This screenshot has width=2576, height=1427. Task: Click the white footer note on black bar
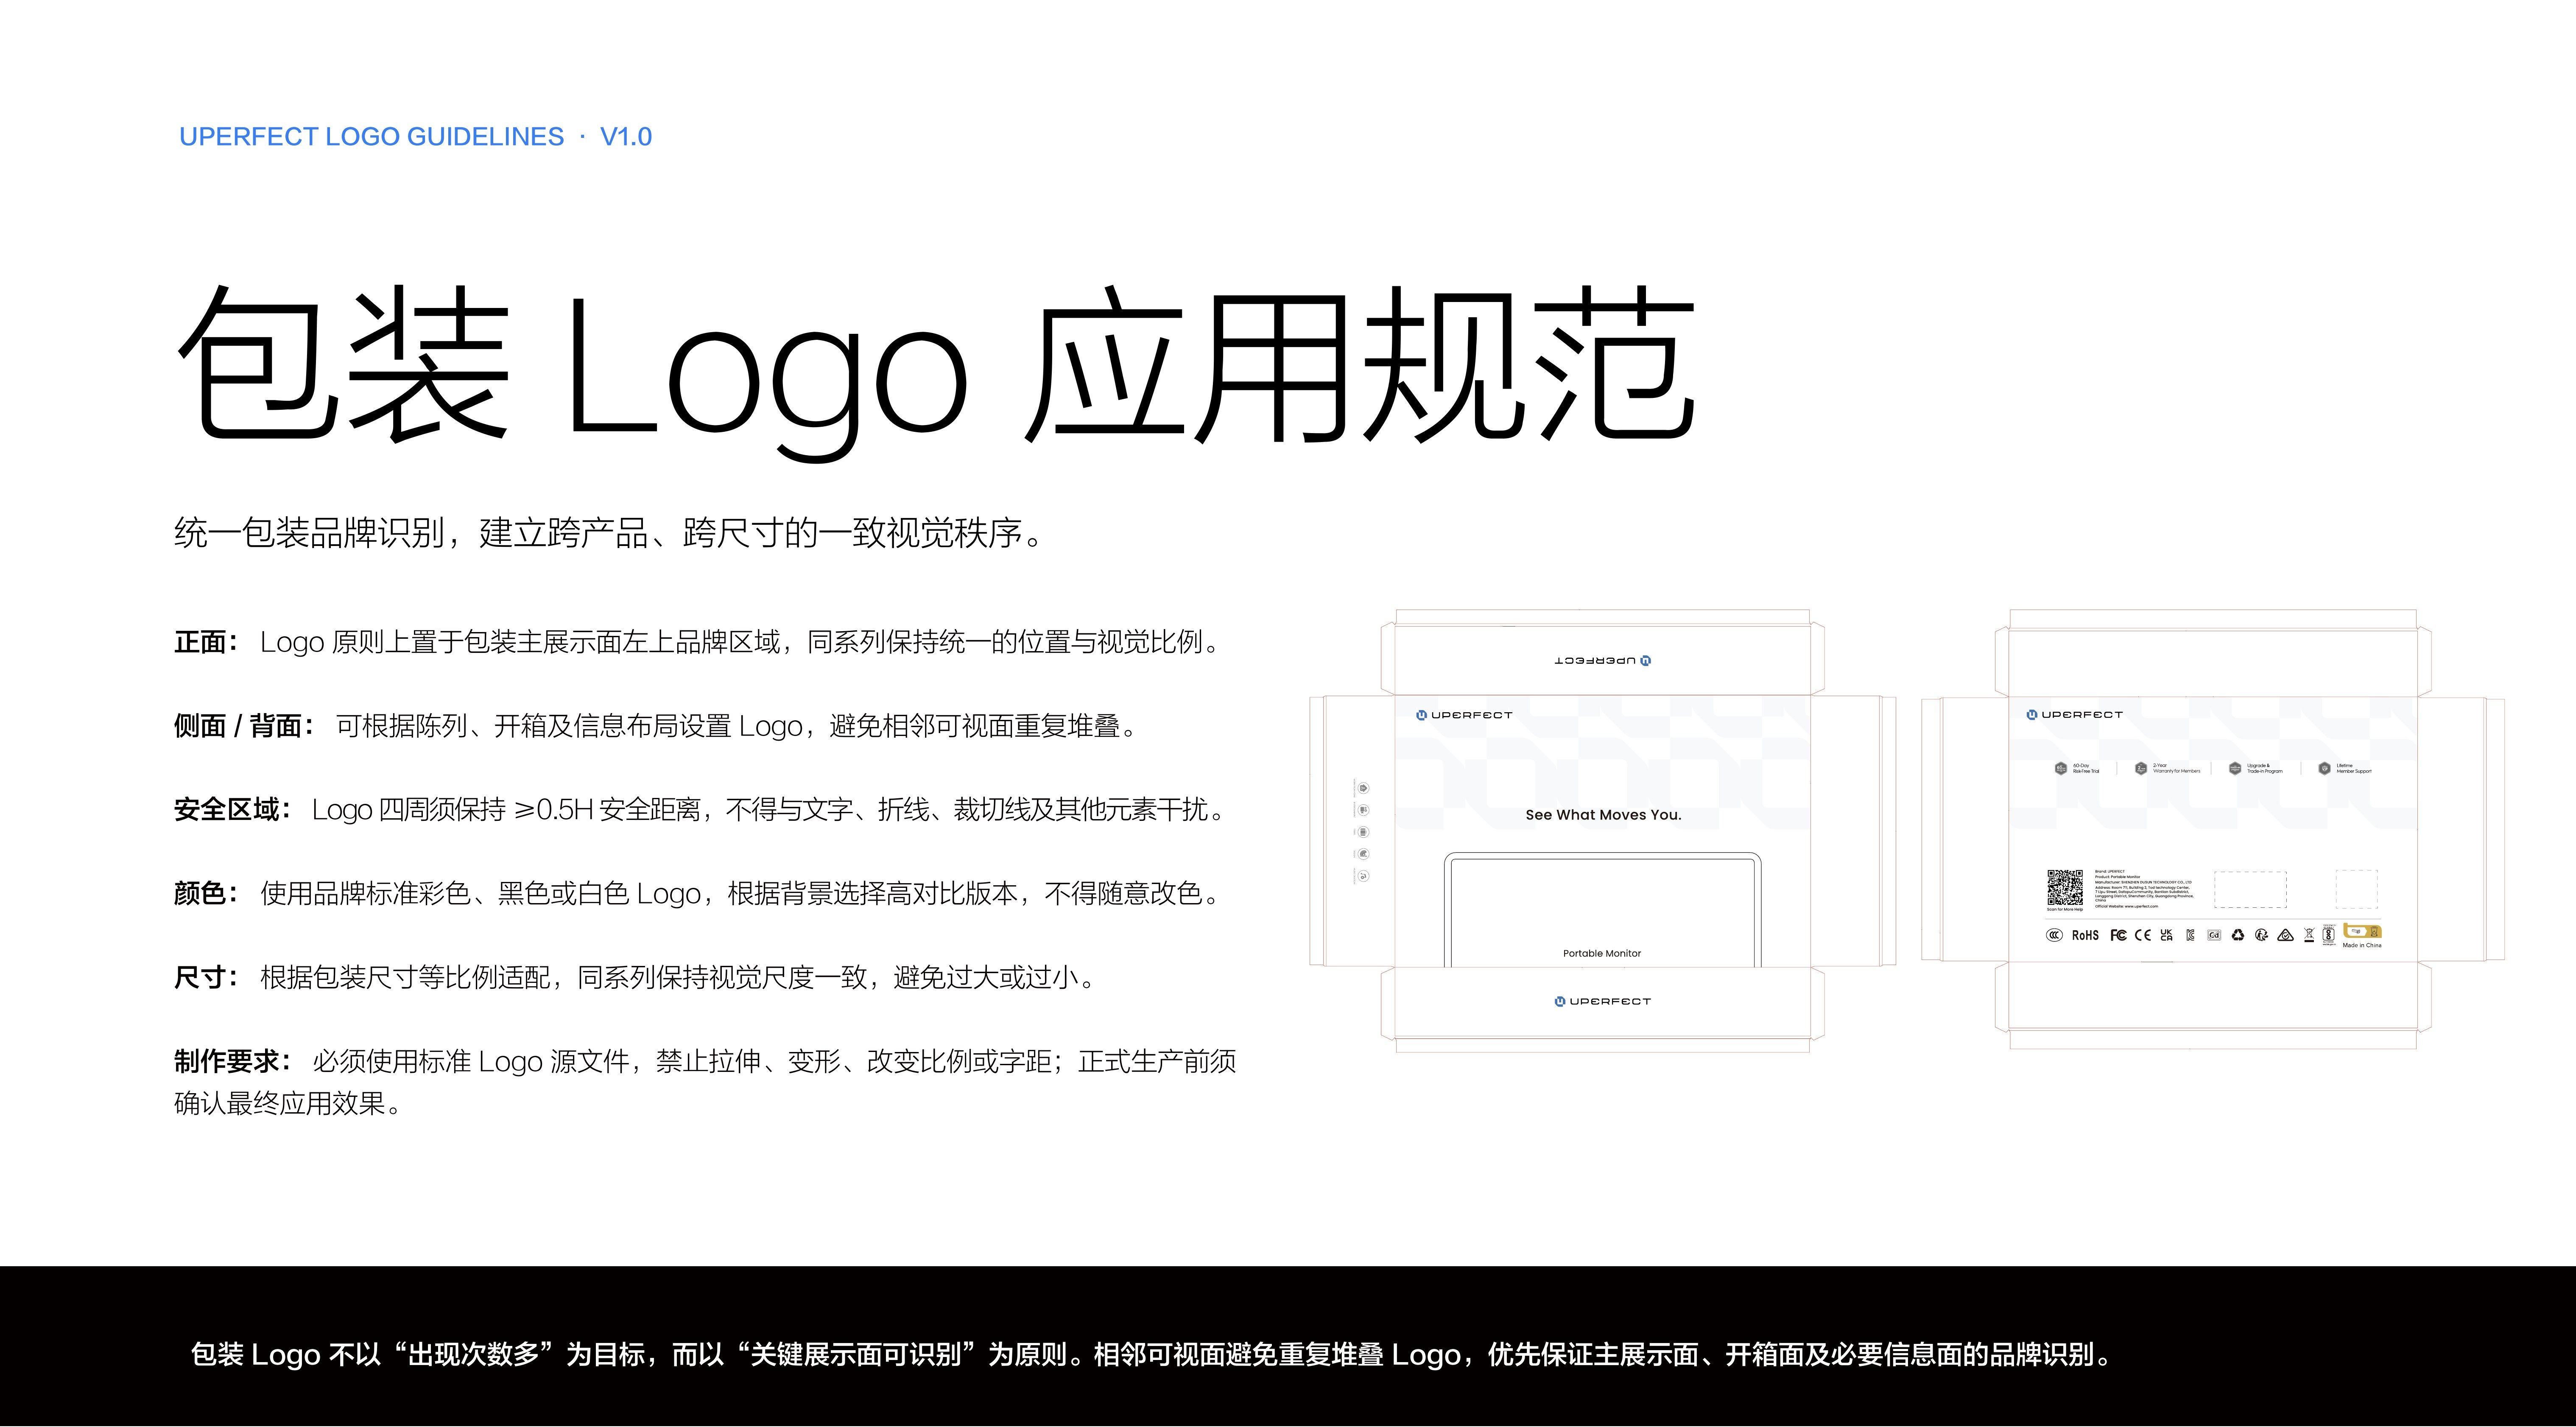[x=1152, y=1355]
